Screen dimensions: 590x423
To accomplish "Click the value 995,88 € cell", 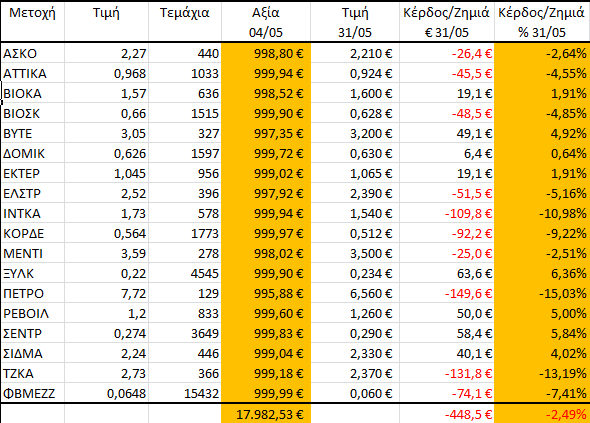I will tap(266, 293).
